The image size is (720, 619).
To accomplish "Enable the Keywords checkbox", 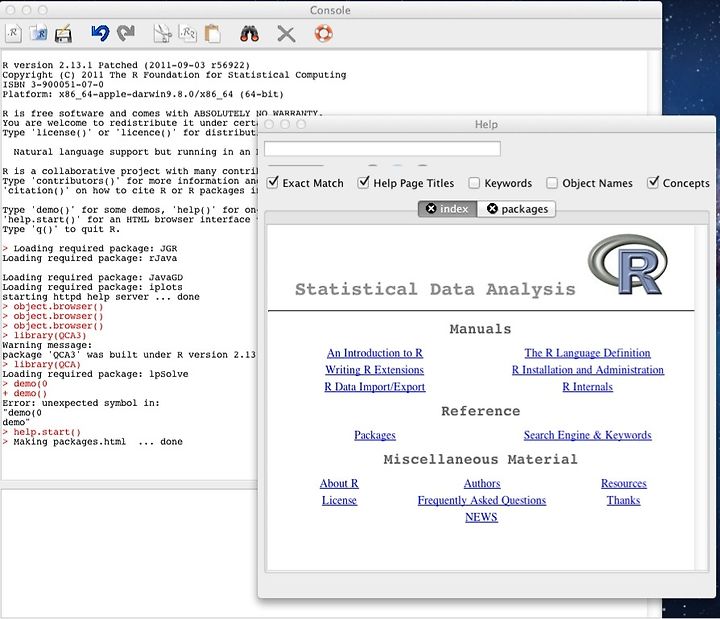I will [x=474, y=183].
